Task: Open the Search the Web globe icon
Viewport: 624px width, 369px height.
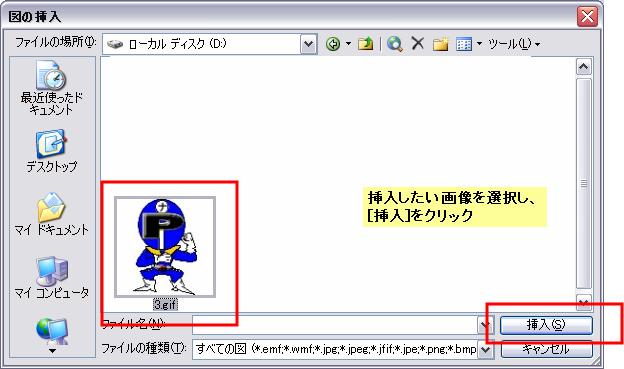Action: (x=394, y=44)
